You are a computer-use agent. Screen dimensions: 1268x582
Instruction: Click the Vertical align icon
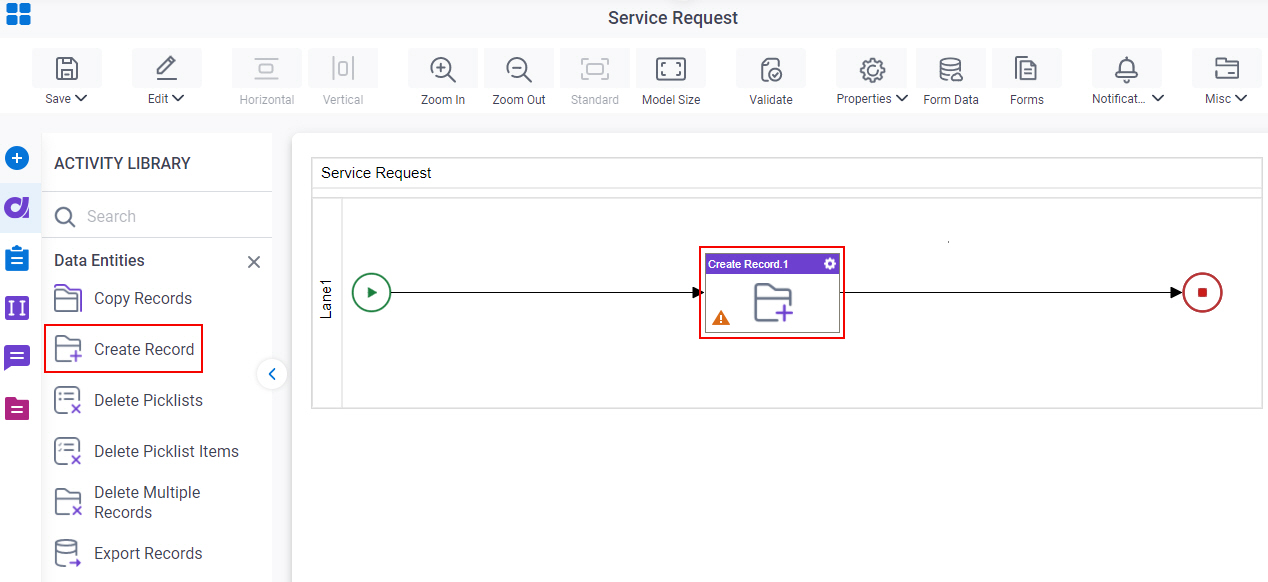343,69
